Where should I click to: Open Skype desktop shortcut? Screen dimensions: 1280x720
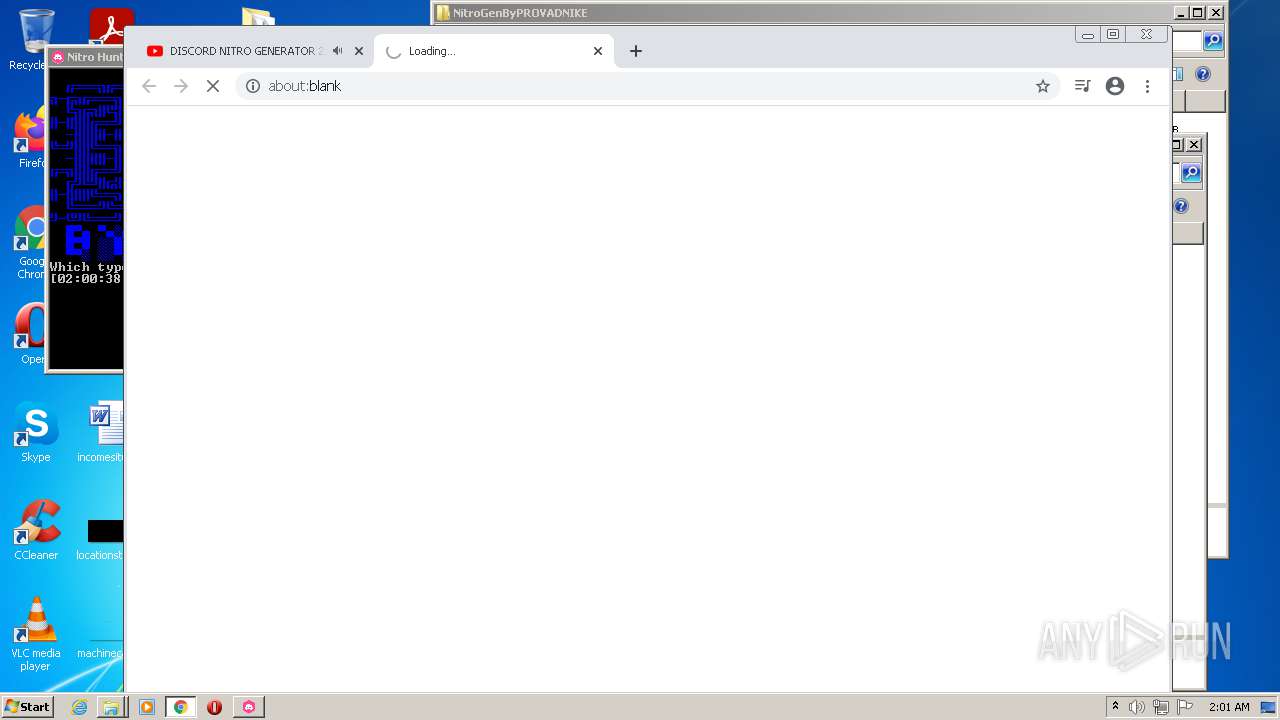tap(35, 433)
